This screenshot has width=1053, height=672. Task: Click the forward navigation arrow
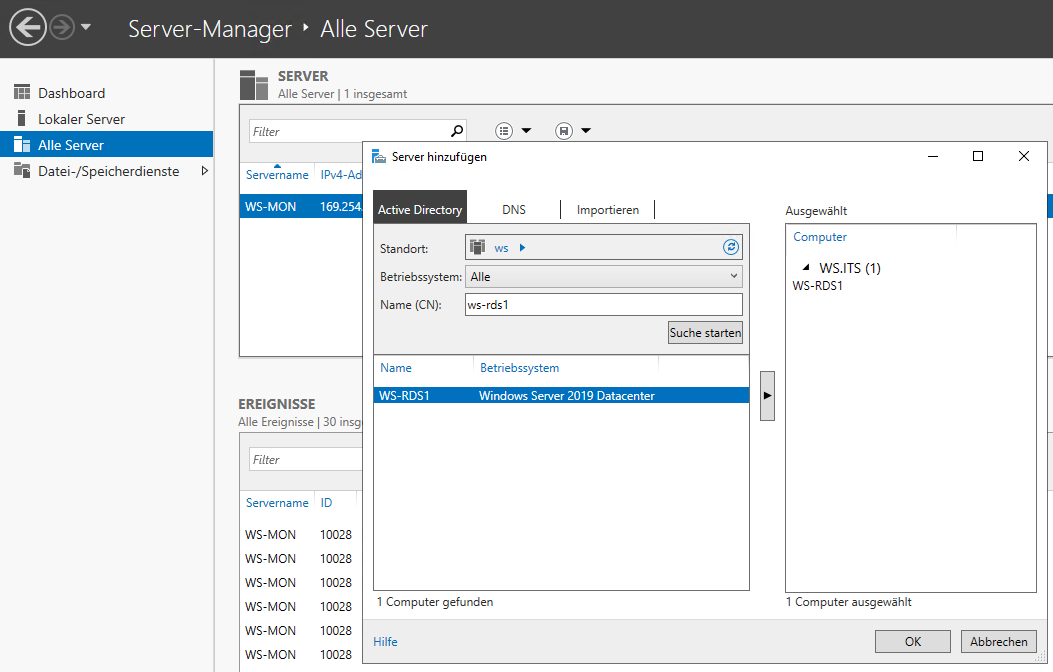click(x=62, y=28)
